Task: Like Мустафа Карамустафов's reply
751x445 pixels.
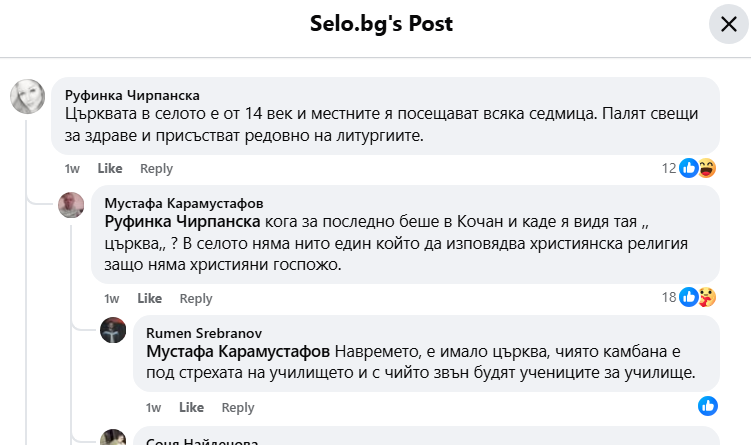Action: pos(149,298)
